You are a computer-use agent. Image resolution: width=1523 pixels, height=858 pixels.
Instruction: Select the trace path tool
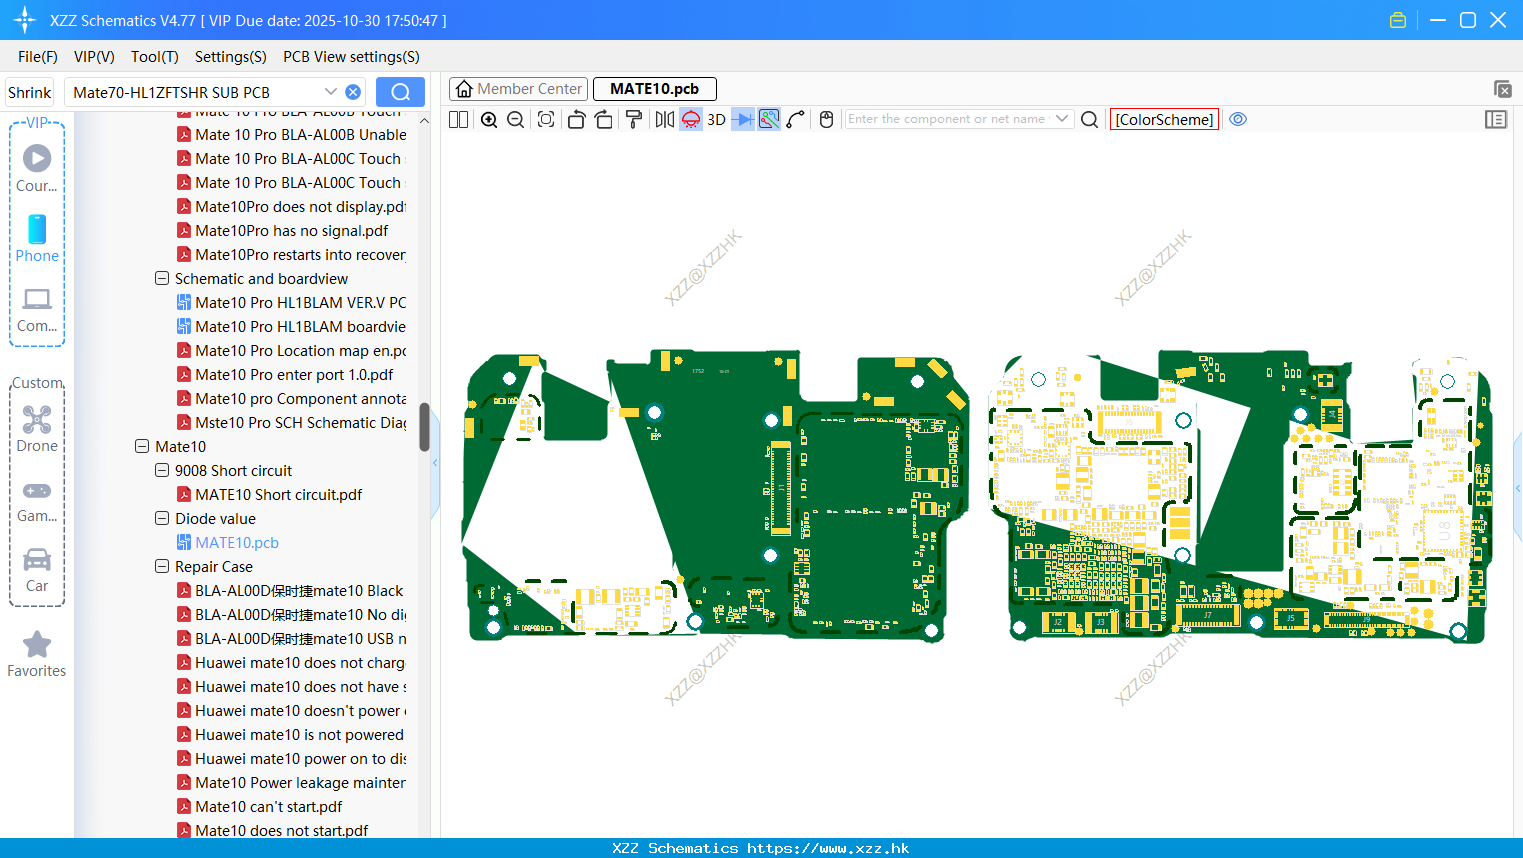click(796, 119)
